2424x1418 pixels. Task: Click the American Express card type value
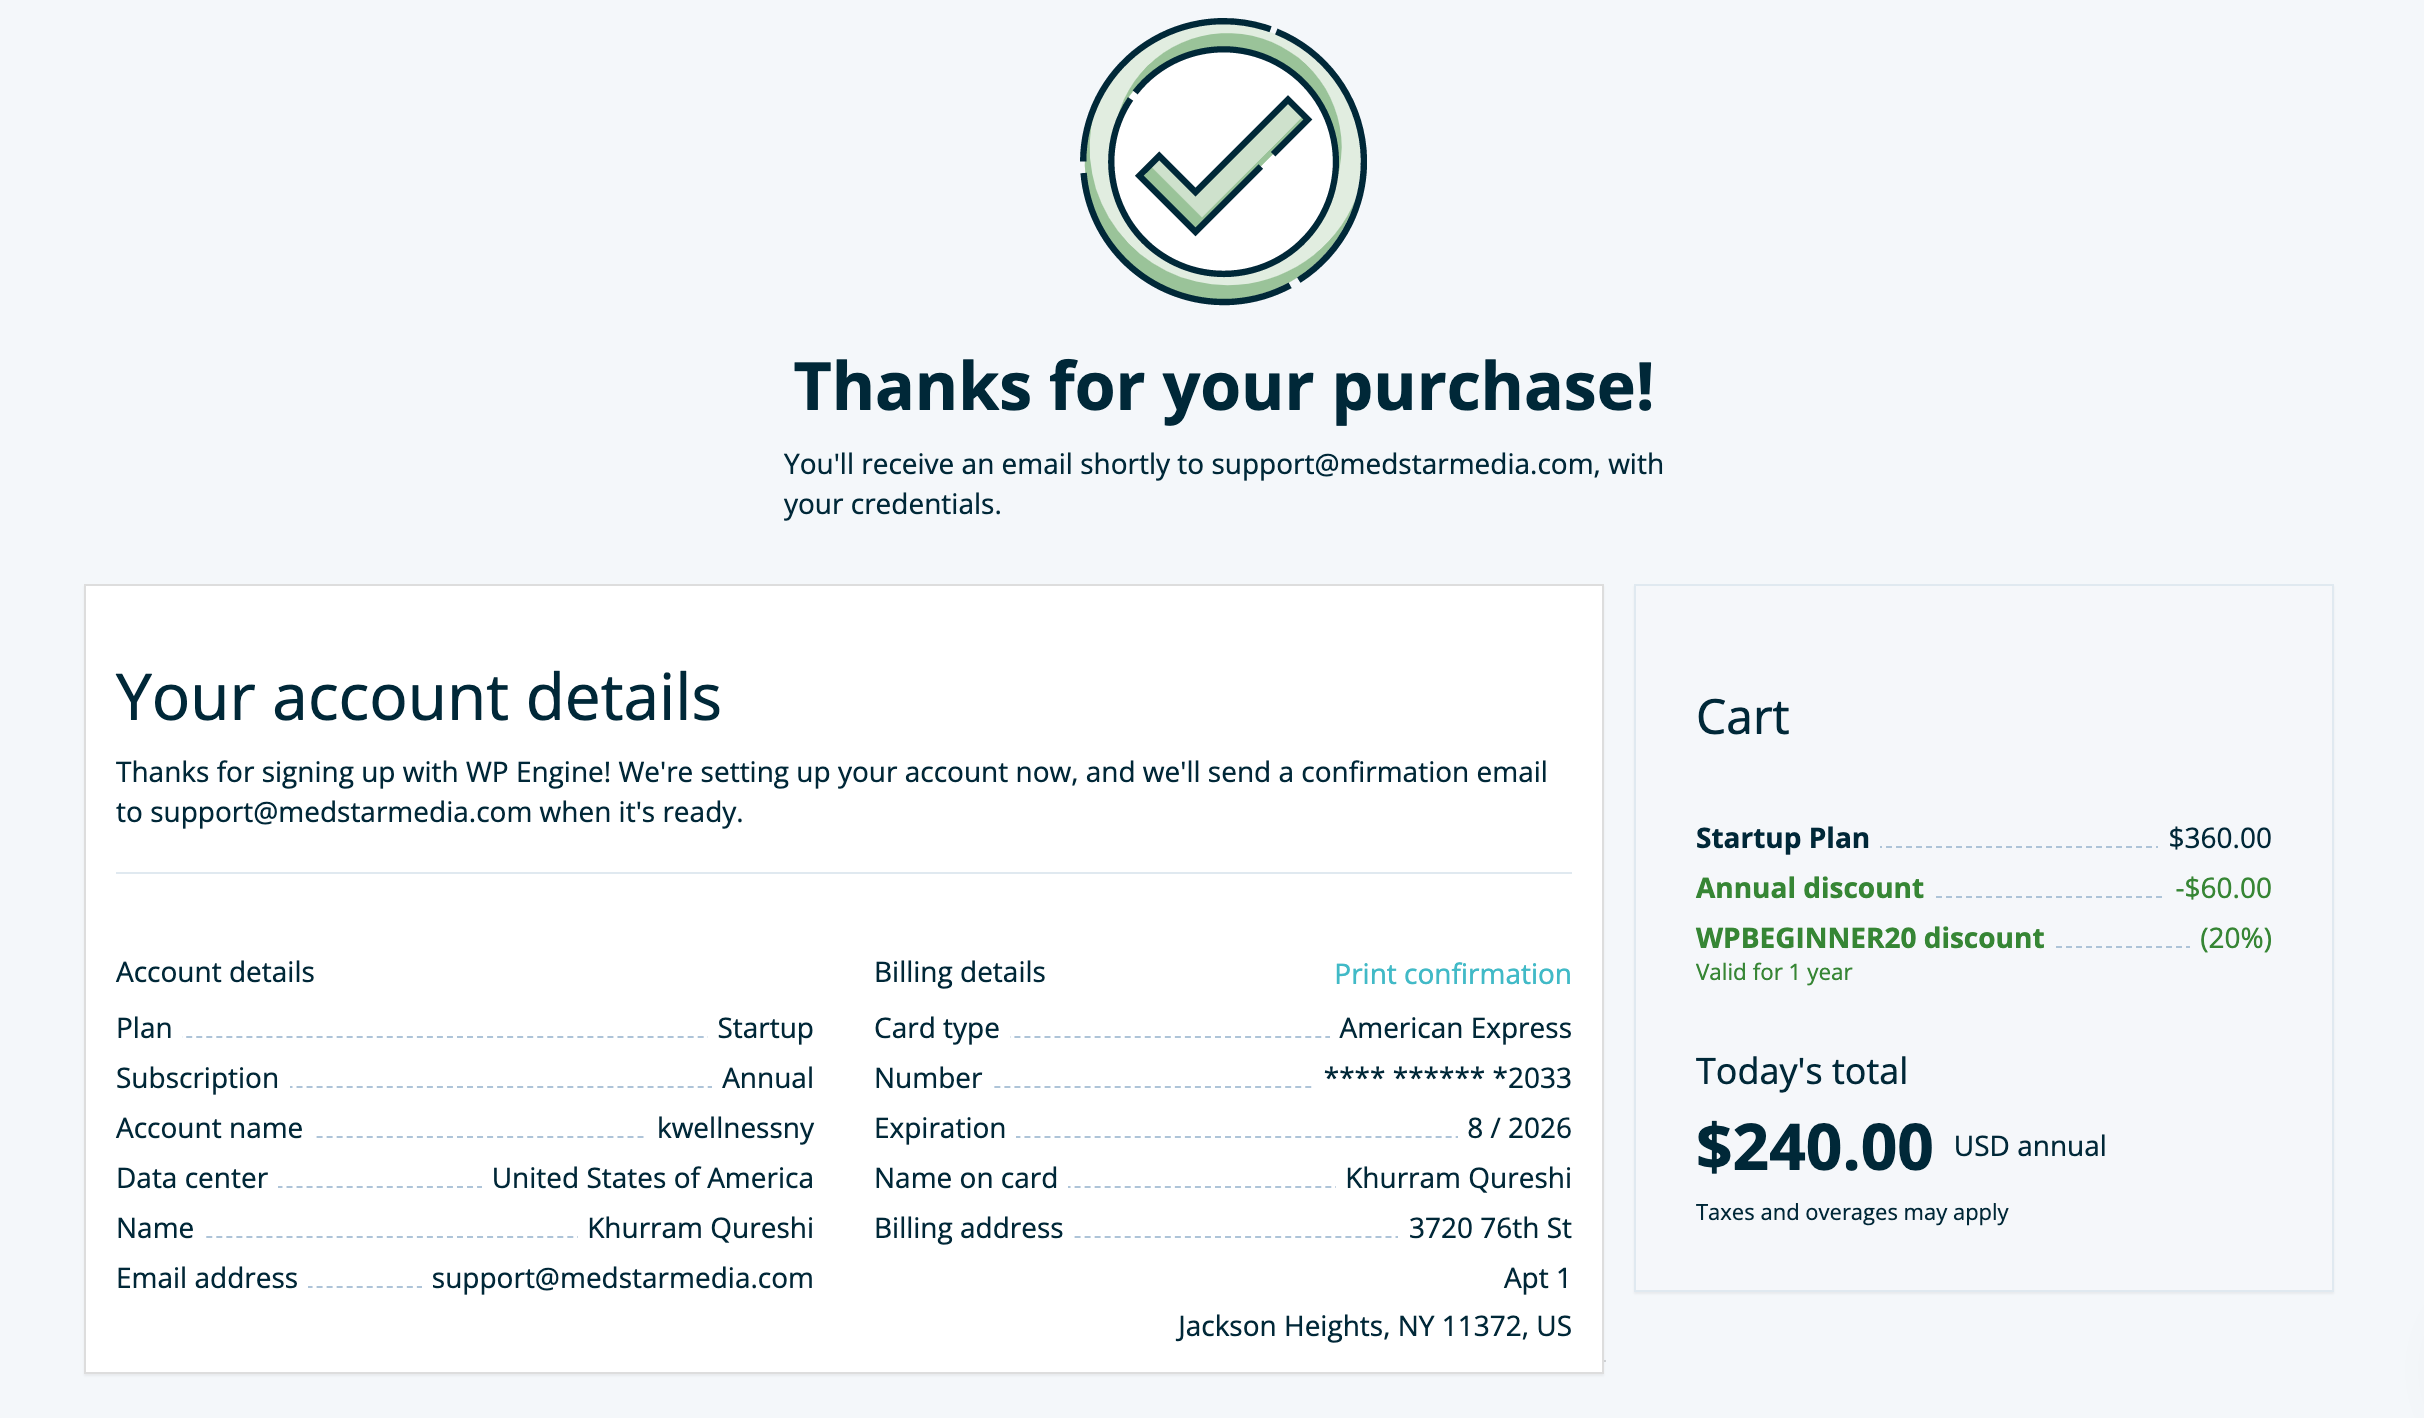1455,1028
